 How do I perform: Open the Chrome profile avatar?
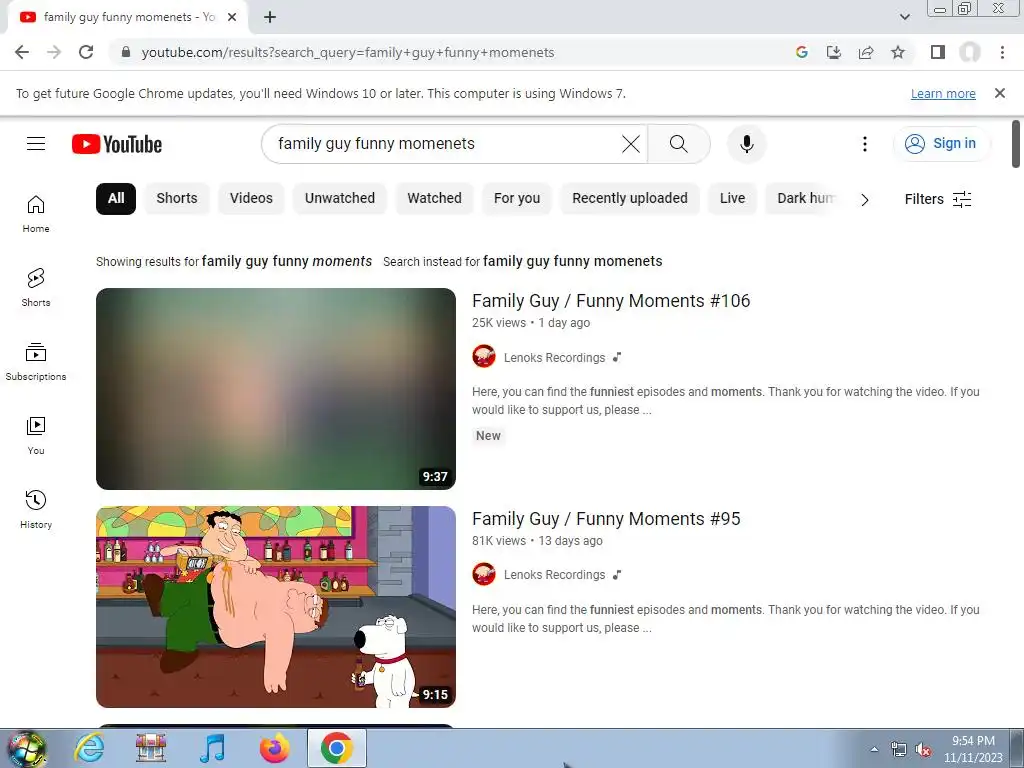[970, 52]
